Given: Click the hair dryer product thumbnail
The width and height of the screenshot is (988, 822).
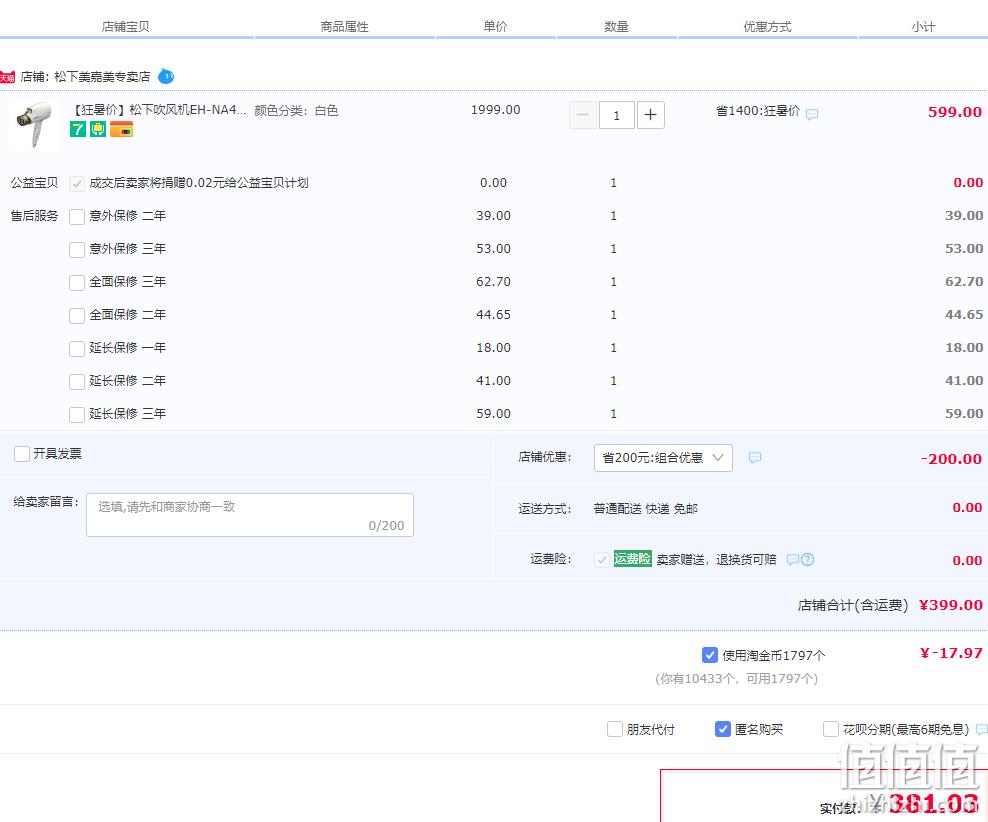Looking at the screenshot, I should tap(33, 125).
